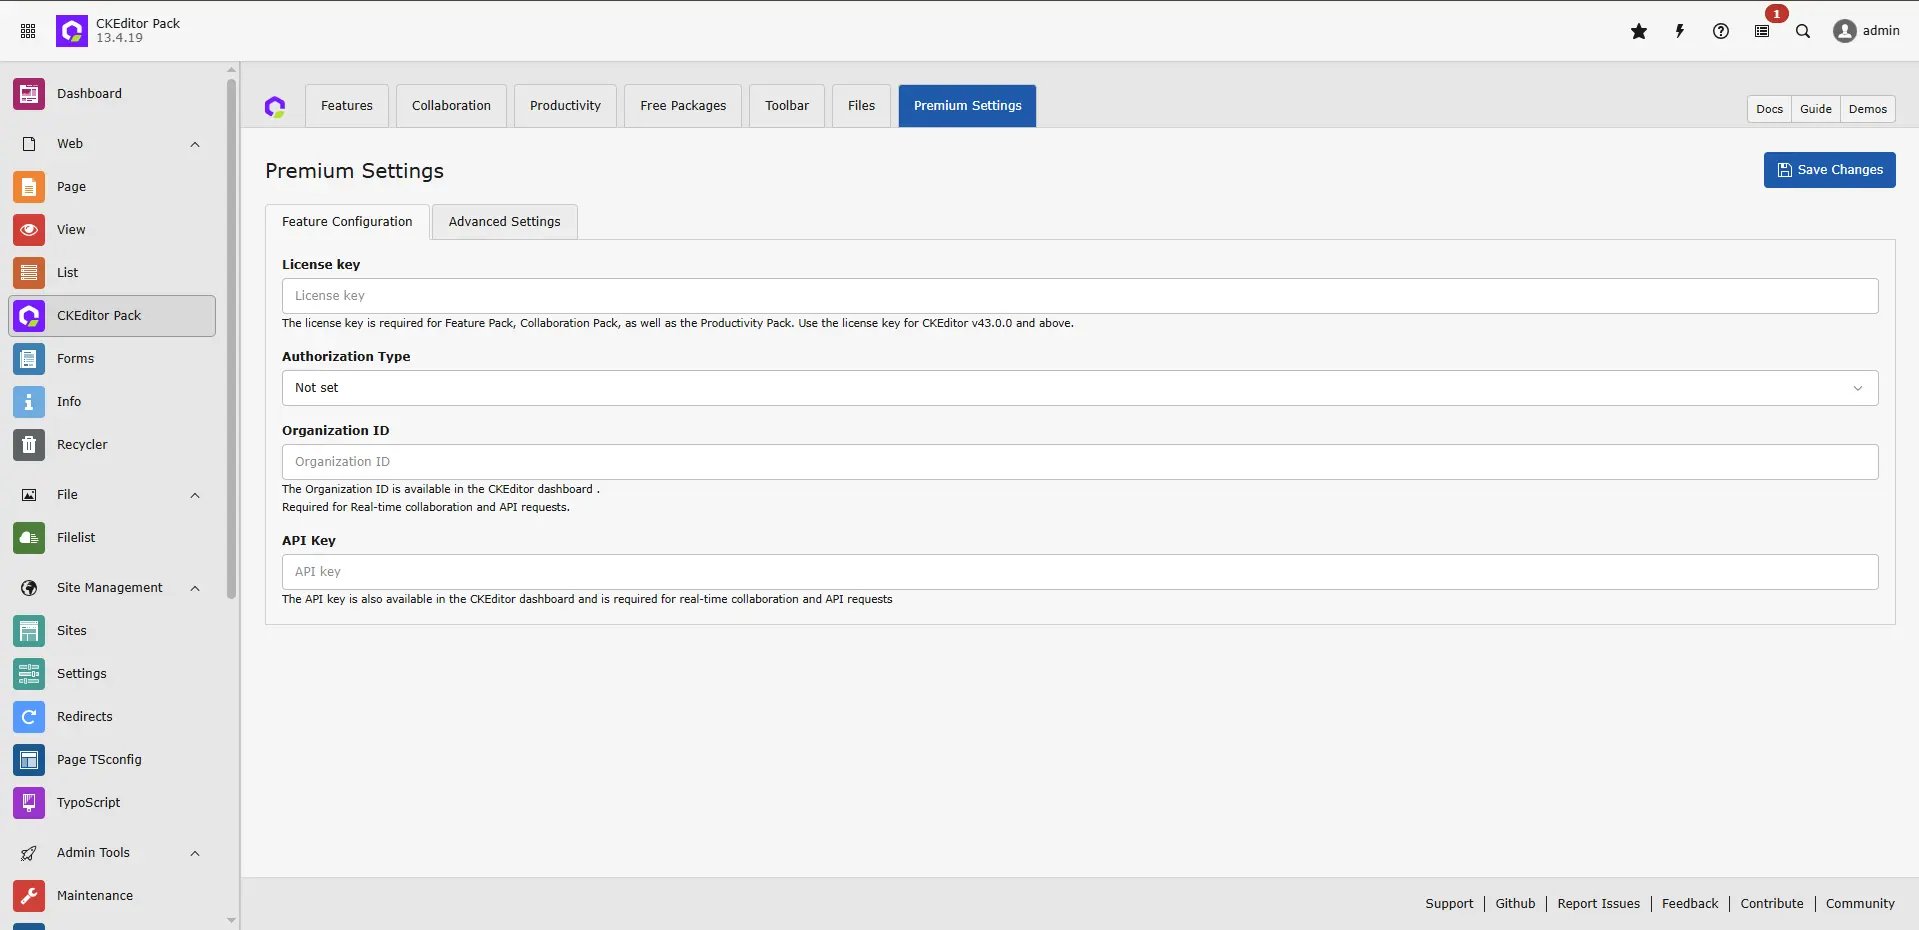Screen dimensions: 1919x930
Task: Select the Premium Settings tab
Action: click(x=967, y=106)
